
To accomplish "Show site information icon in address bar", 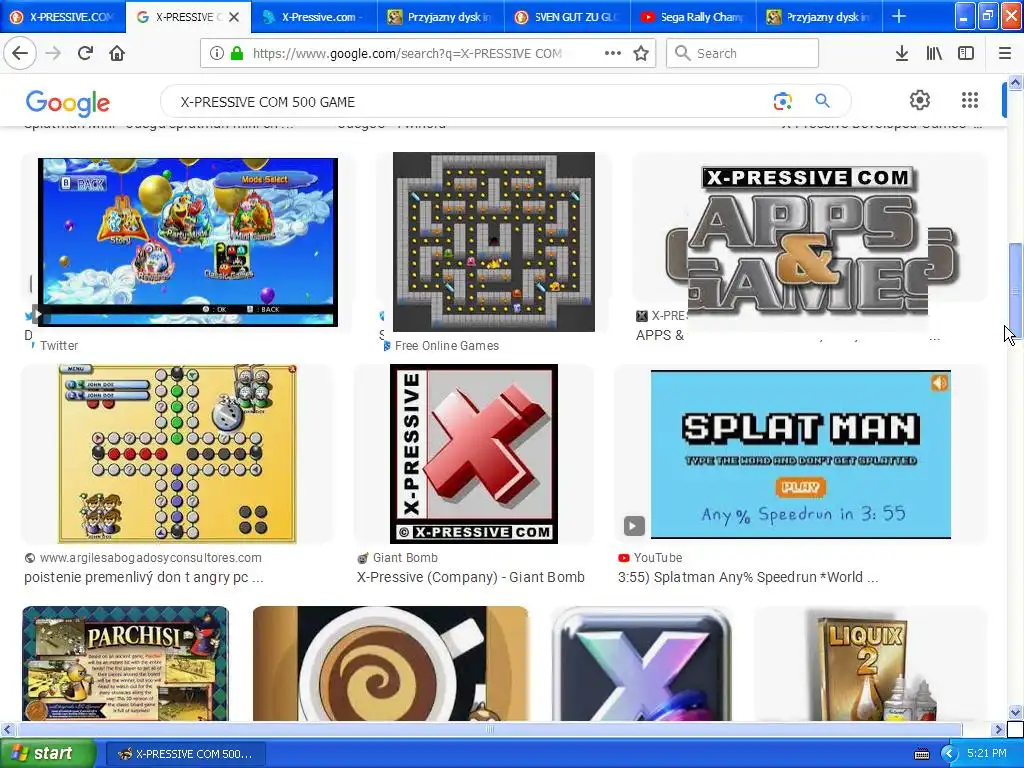I will 216,54.
